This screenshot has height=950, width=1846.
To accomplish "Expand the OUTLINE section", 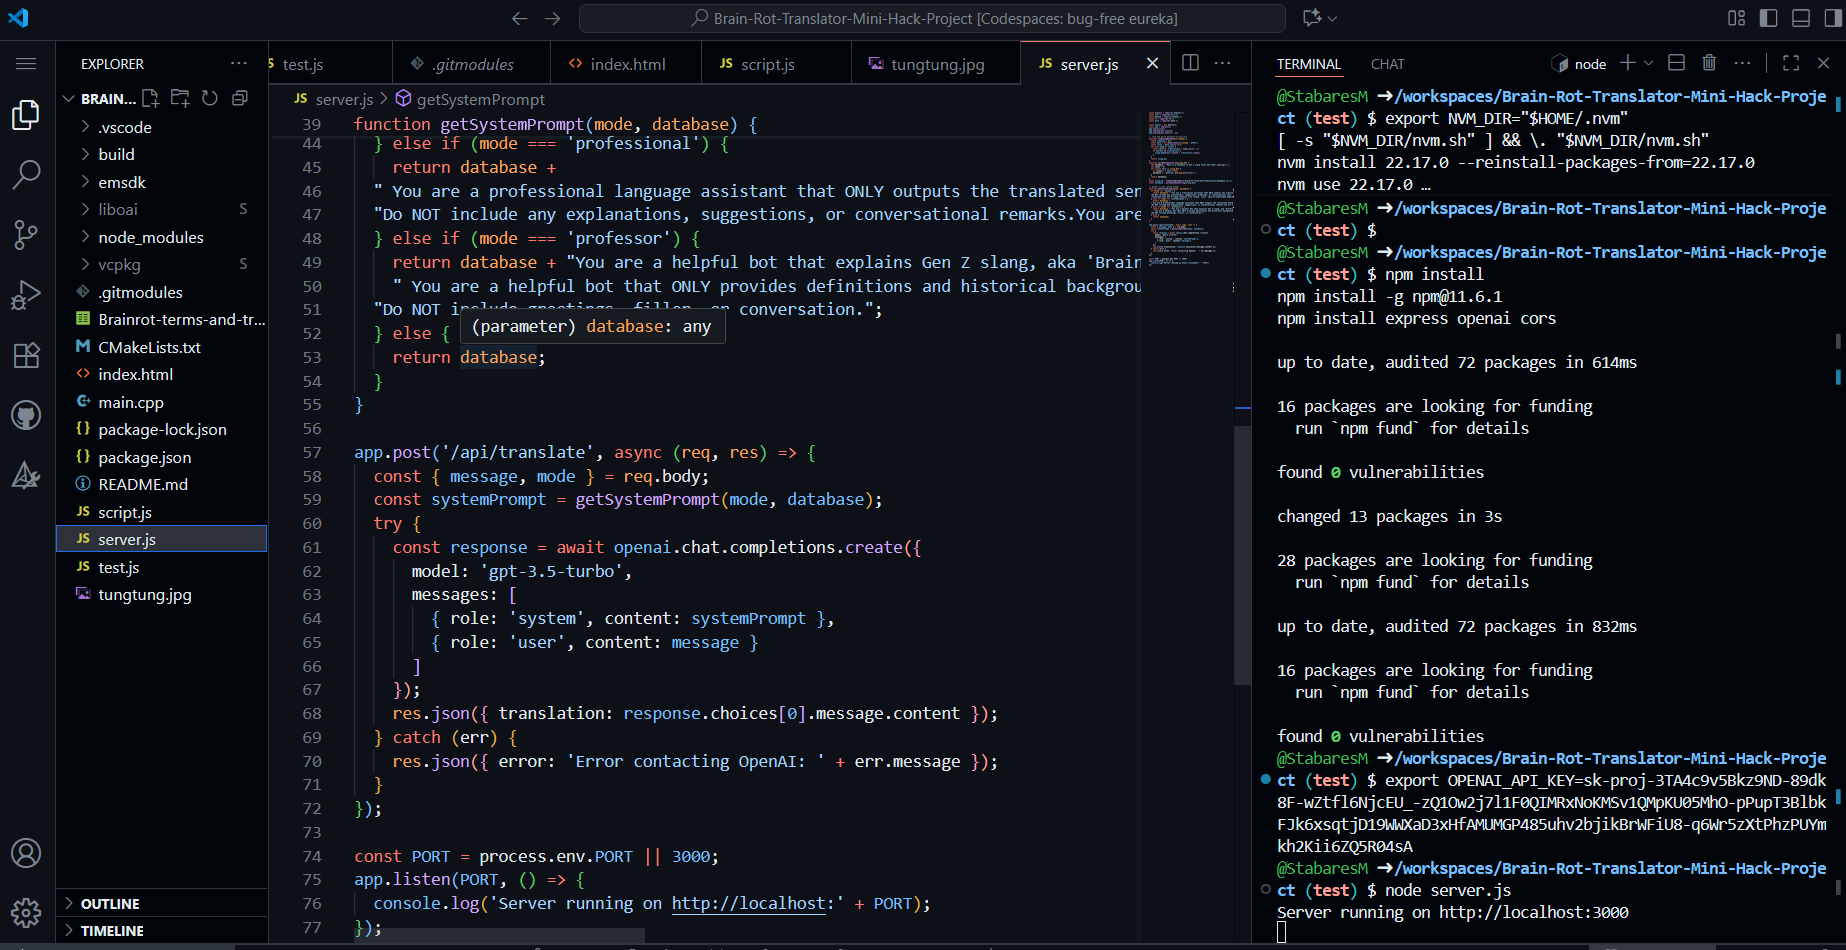I will click(110, 904).
